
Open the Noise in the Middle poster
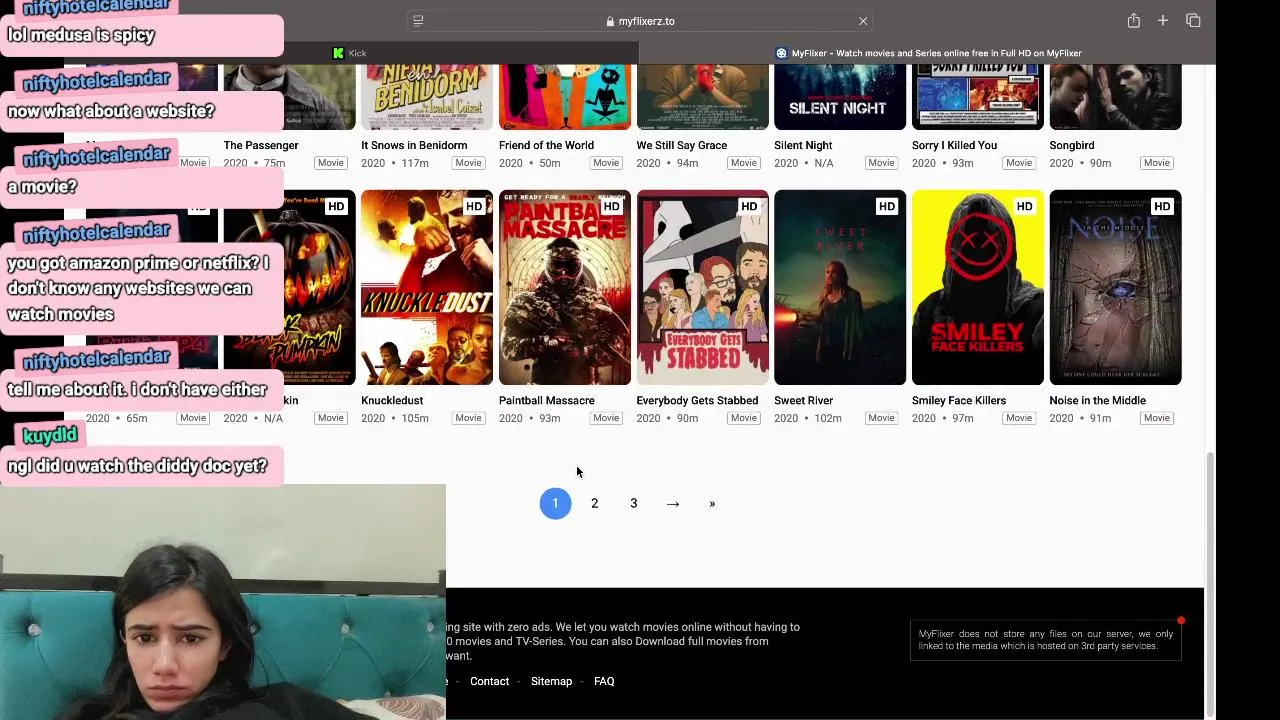click(1115, 287)
